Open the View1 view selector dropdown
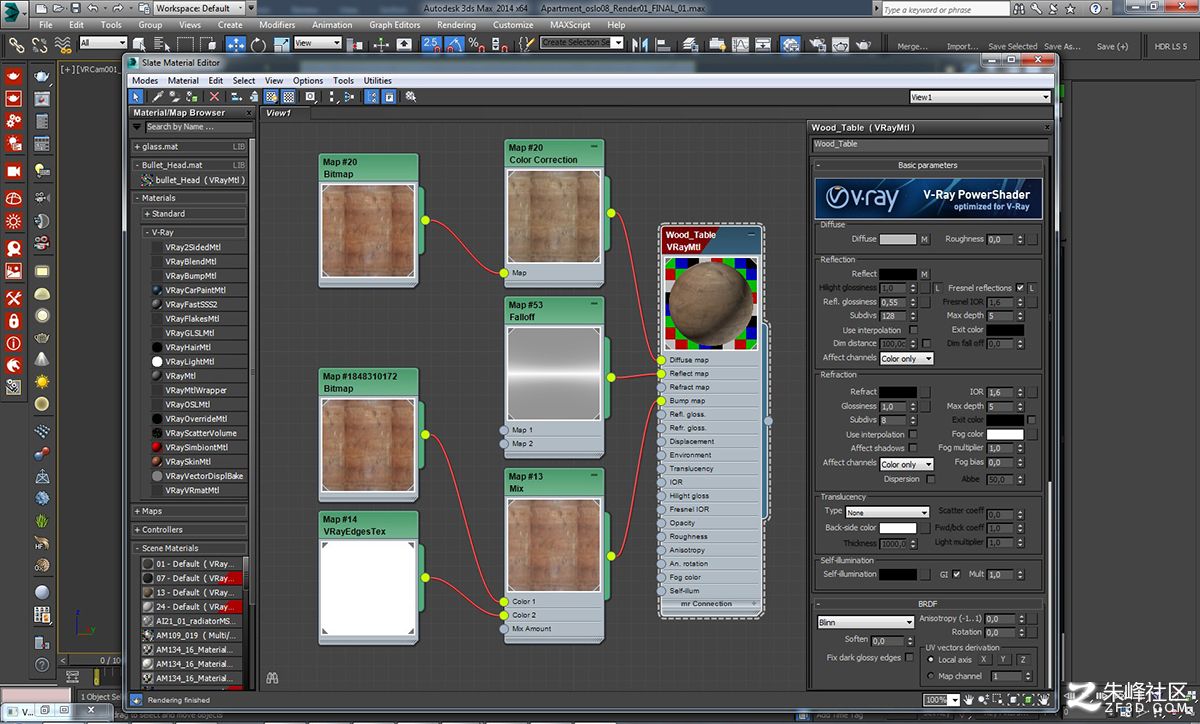1200x724 pixels. 980,97
